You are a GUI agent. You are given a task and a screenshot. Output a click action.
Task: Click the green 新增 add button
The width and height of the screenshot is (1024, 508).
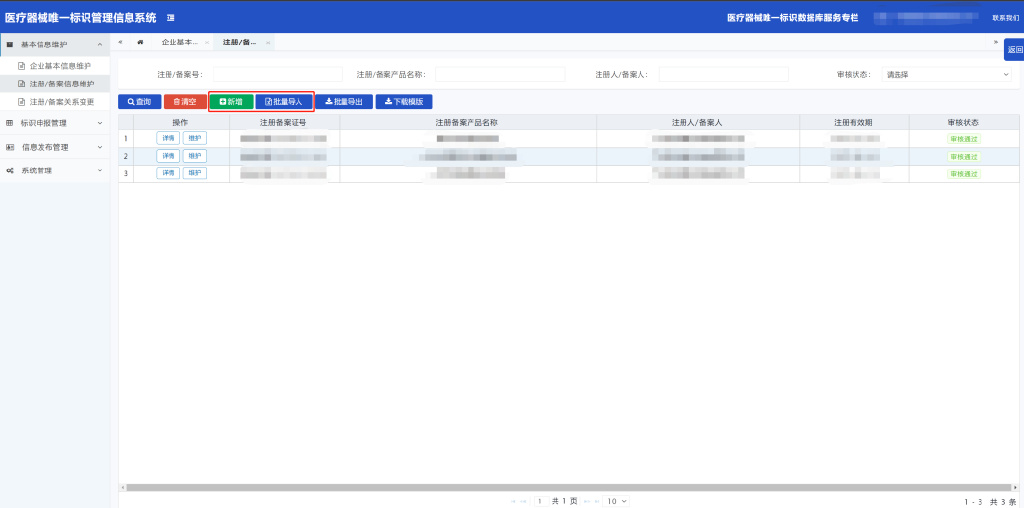tap(231, 102)
